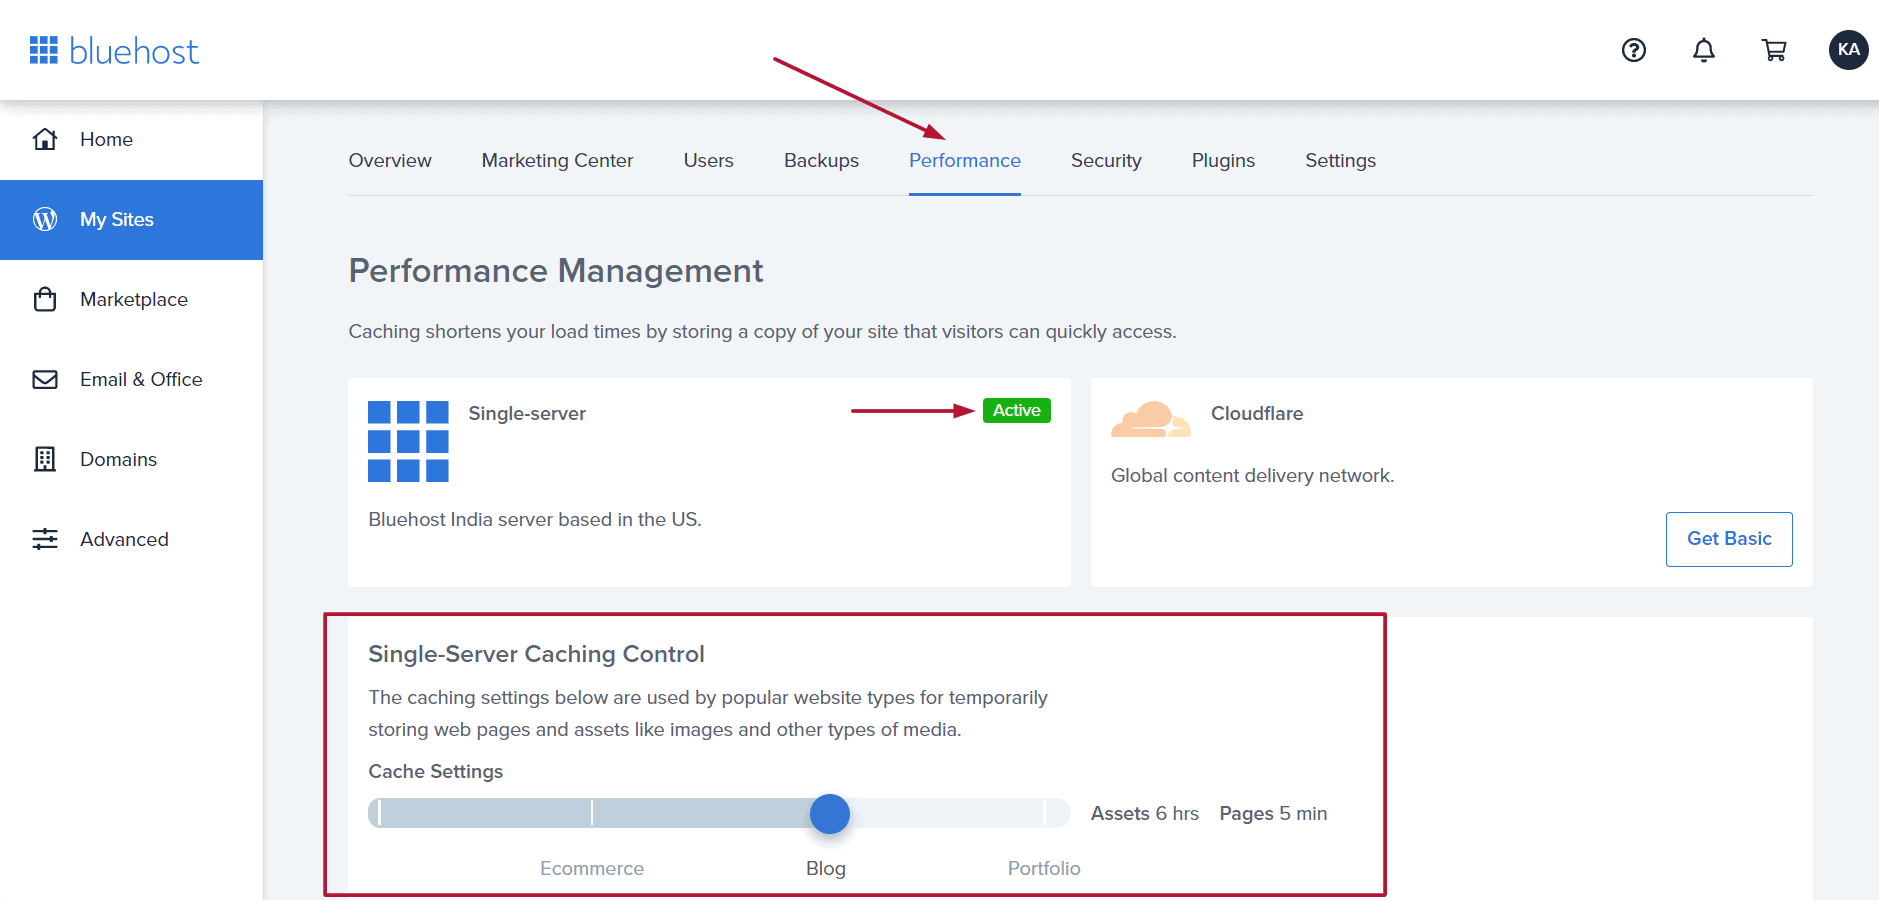Open the help question mark icon
1879x900 pixels.
click(1634, 50)
